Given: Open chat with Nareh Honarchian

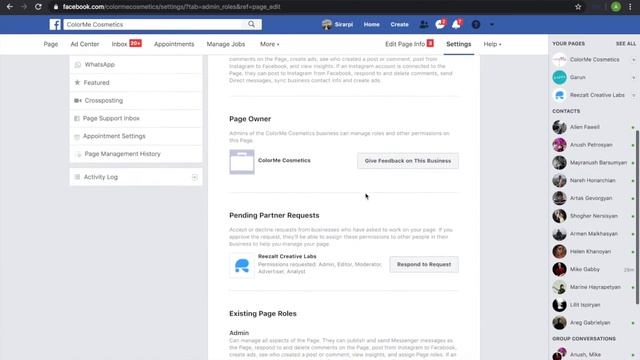Looking at the screenshot, I should pos(594,180).
